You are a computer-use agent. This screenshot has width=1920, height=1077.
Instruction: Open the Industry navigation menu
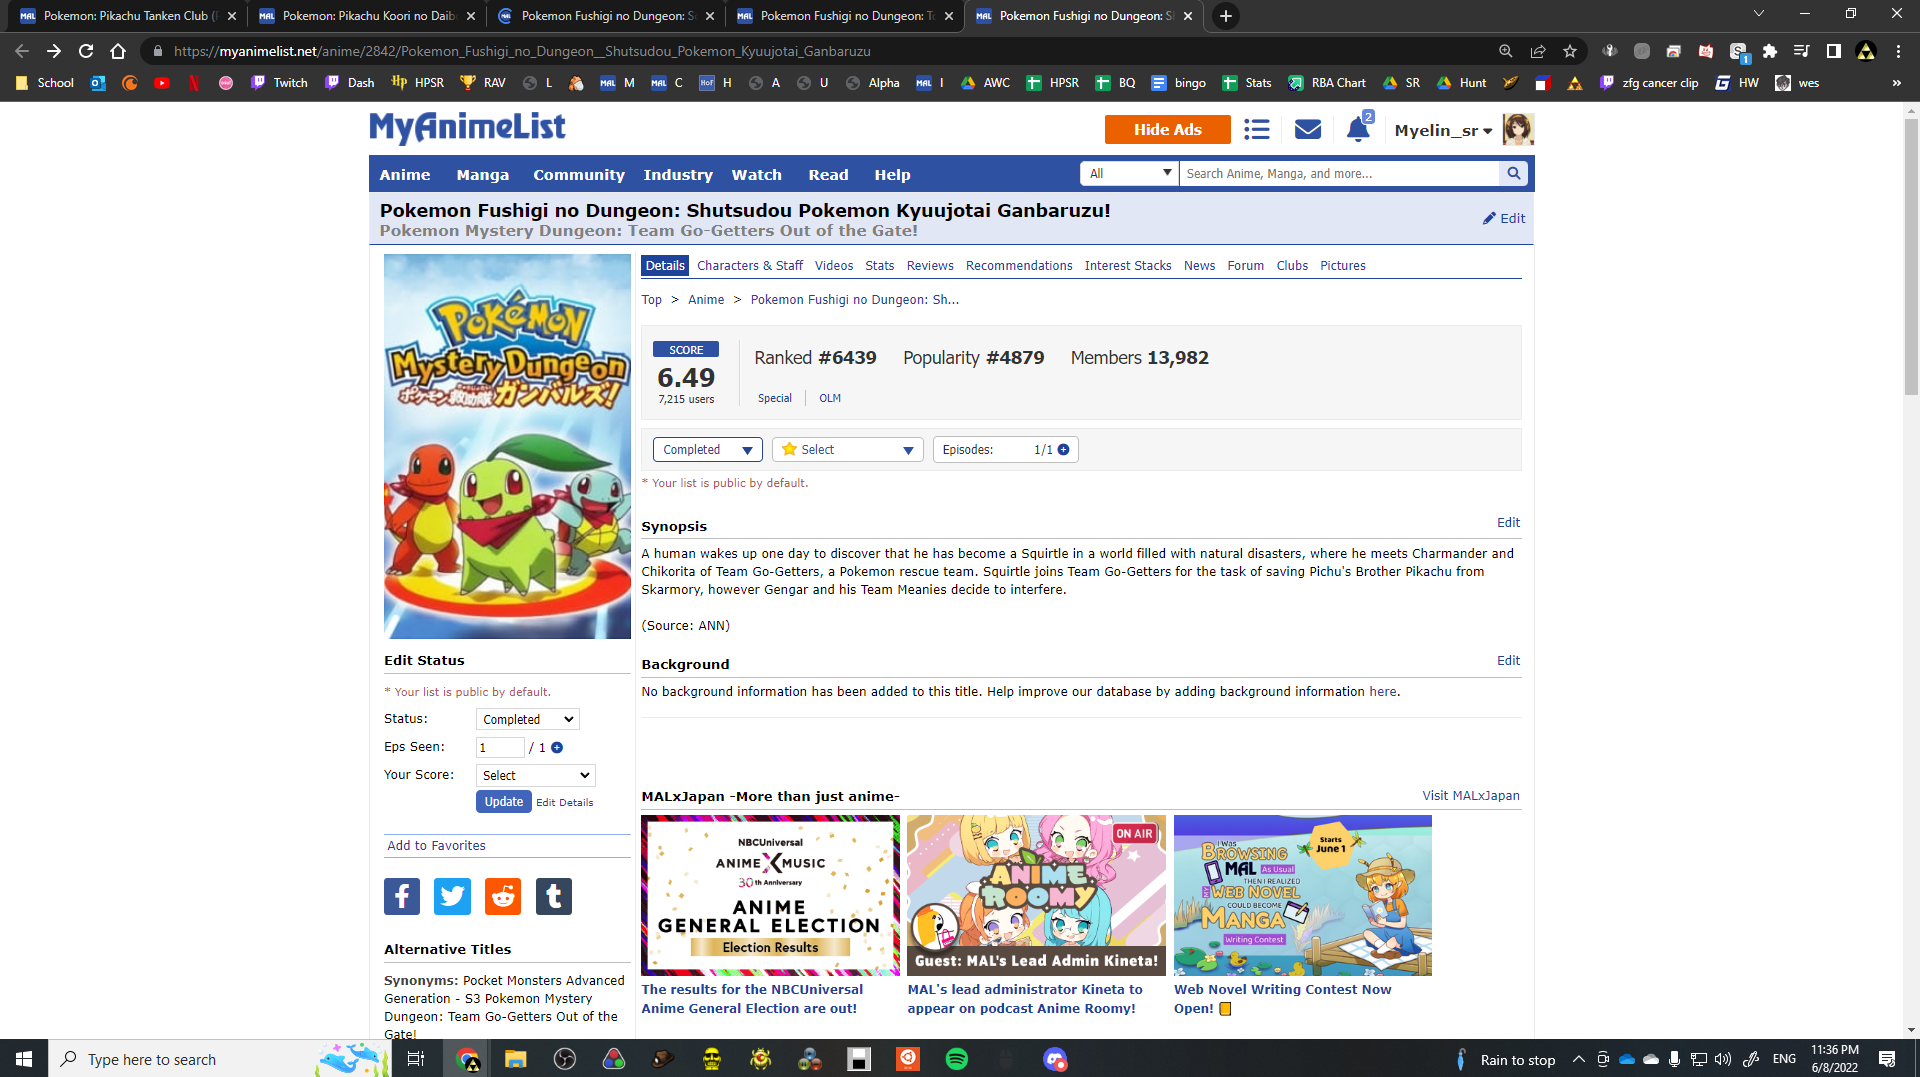click(x=678, y=174)
